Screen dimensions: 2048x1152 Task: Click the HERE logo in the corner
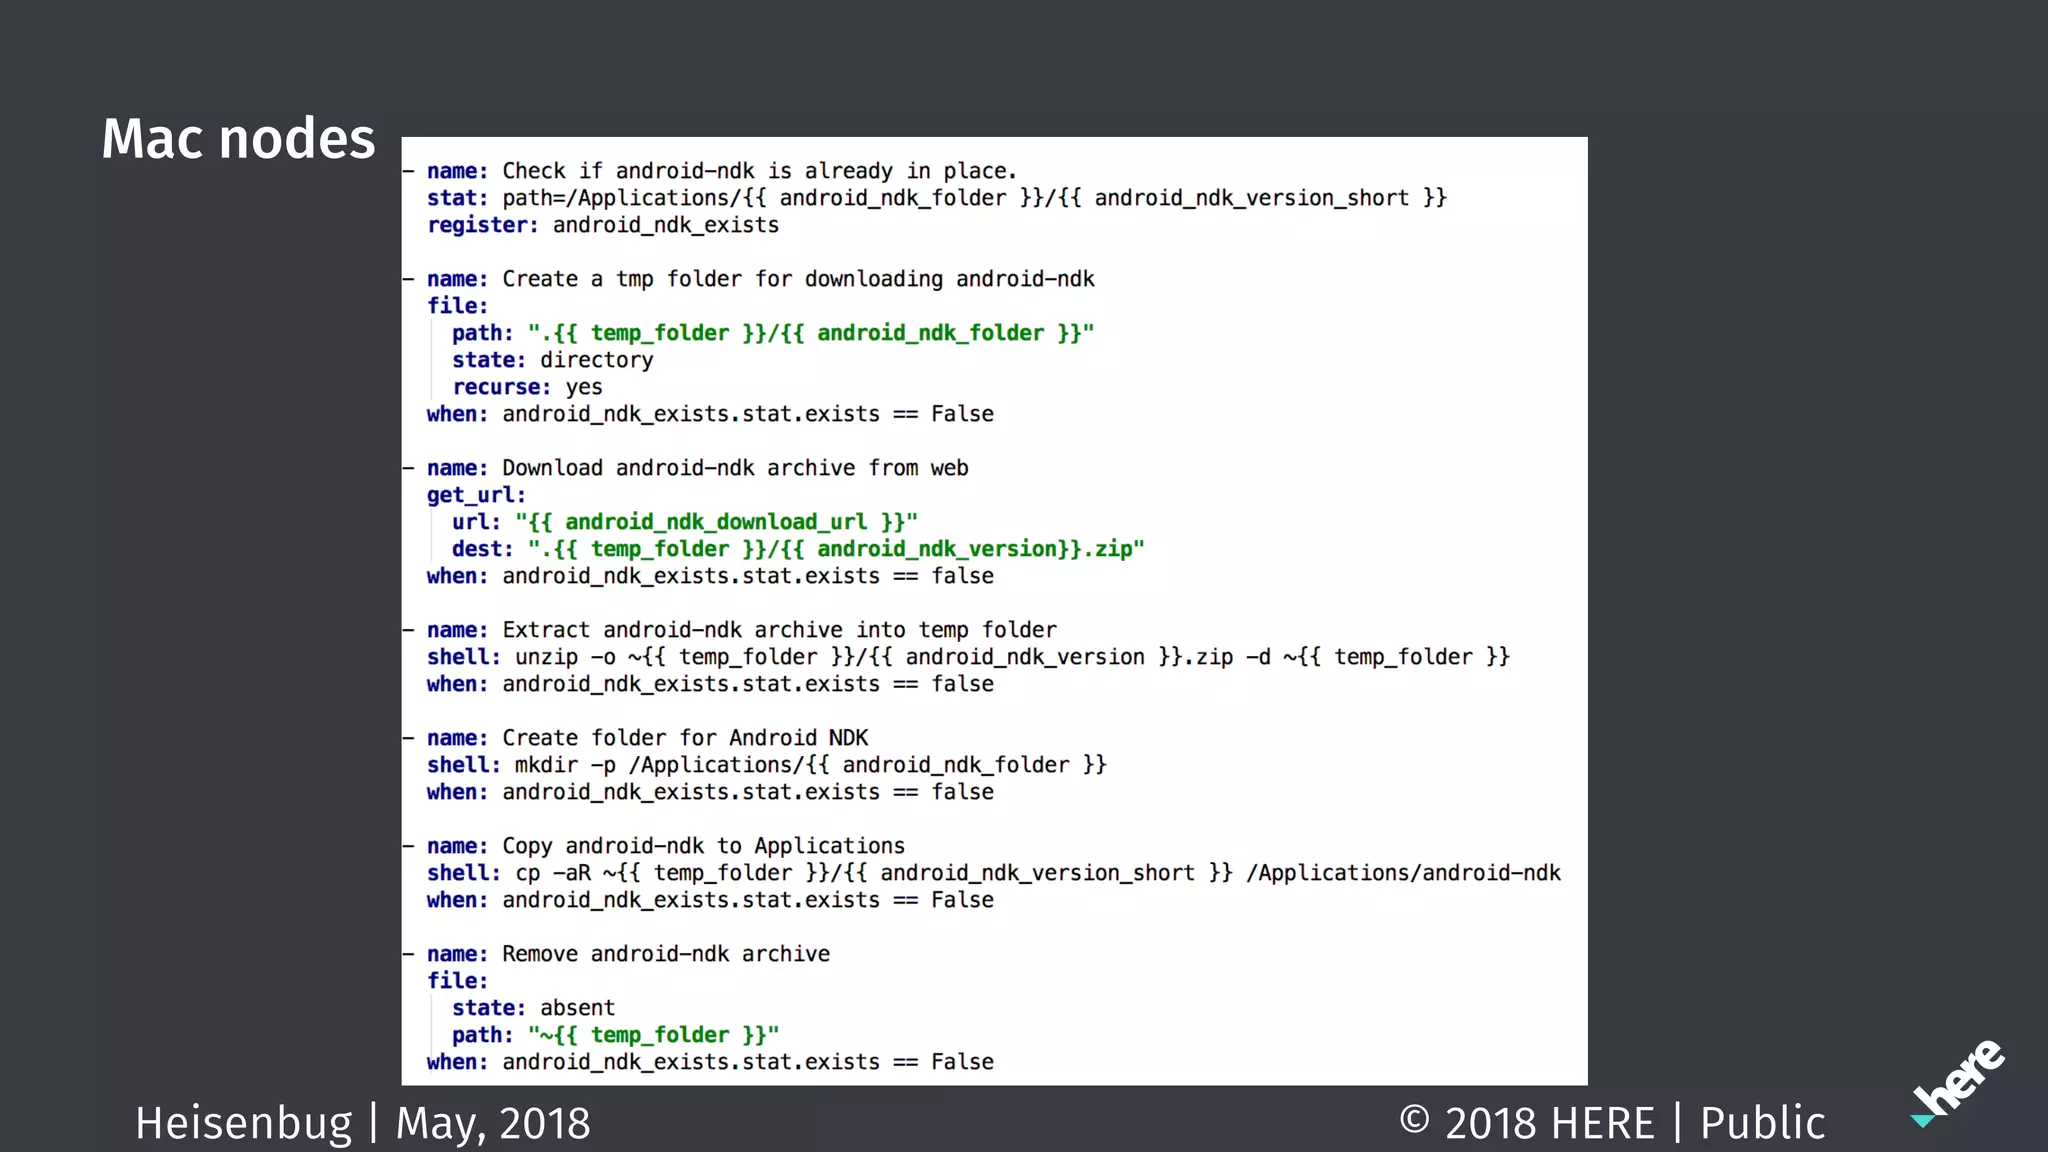tap(1958, 1084)
